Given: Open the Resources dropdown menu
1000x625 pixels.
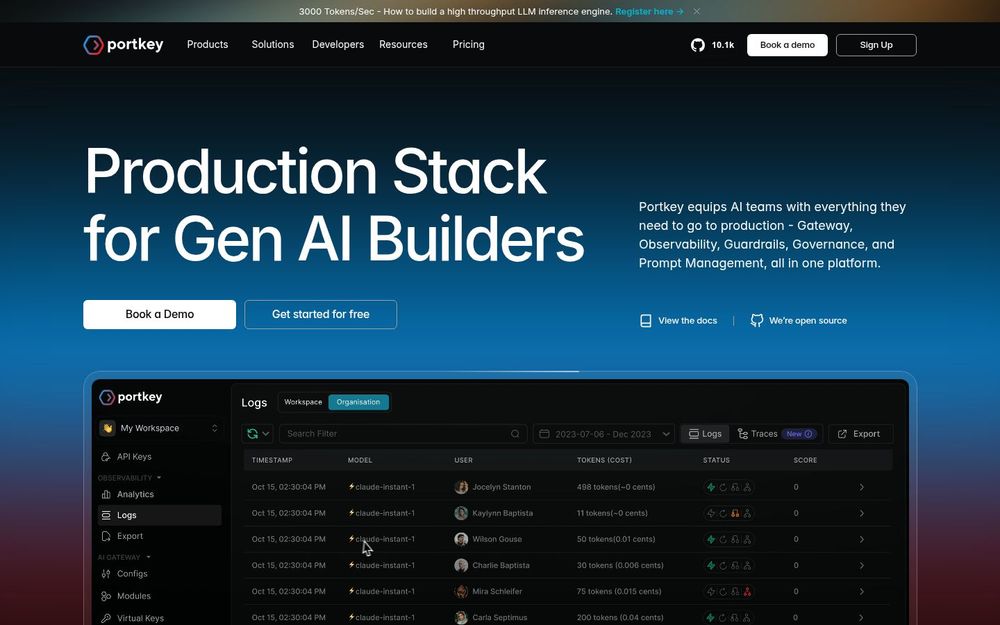Looking at the screenshot, I should (x=403, y=45).
